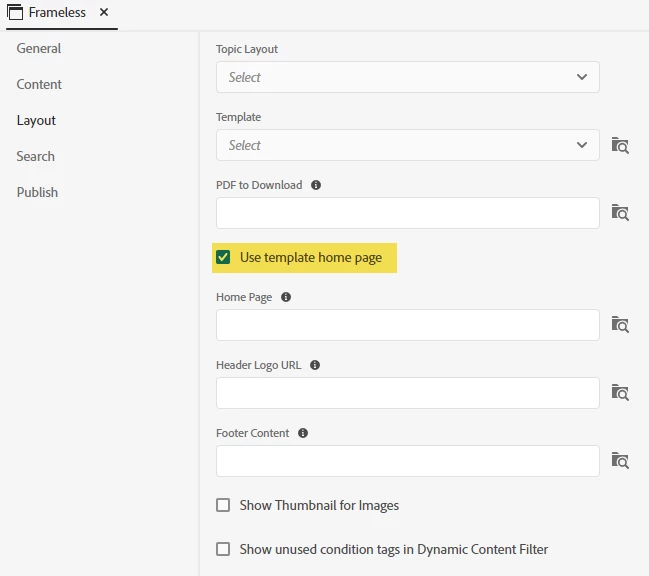Click info icon next to PDF to Download
The height and width of the screenshot is (576, 649).
pyautogui.click(x=316, y=185)
